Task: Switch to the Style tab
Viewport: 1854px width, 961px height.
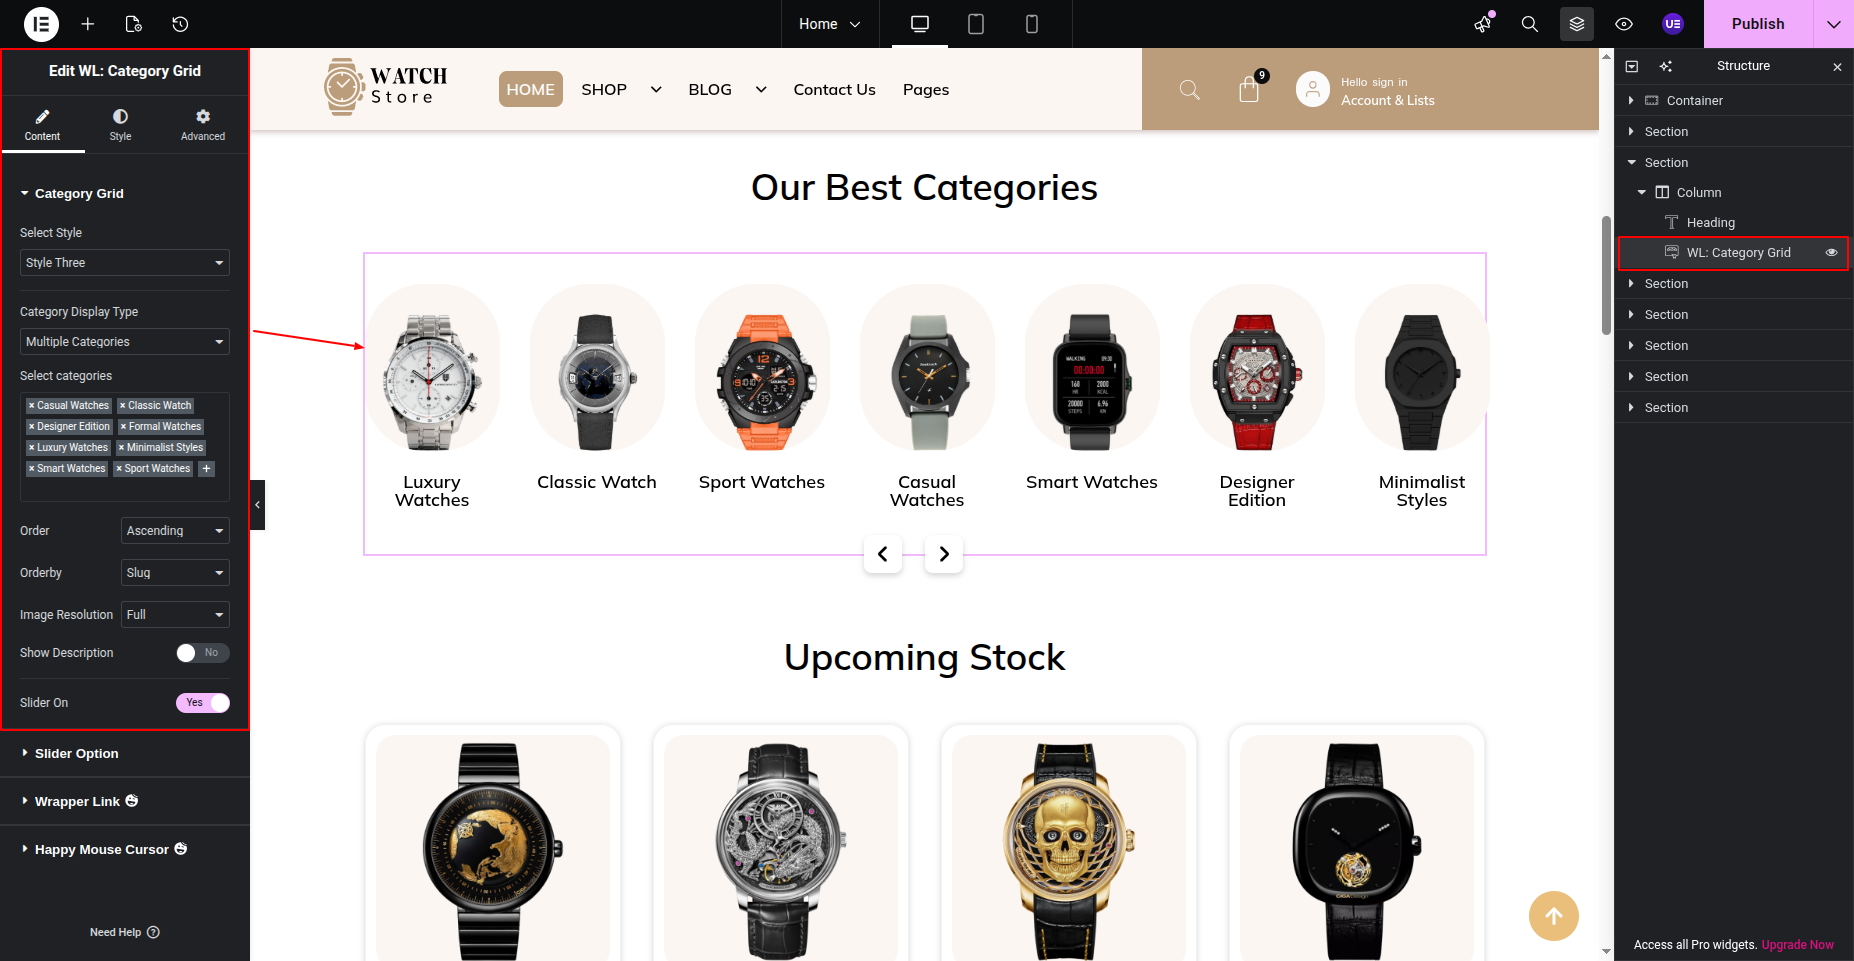Action: pyautogui.click(x=120, y=125)
